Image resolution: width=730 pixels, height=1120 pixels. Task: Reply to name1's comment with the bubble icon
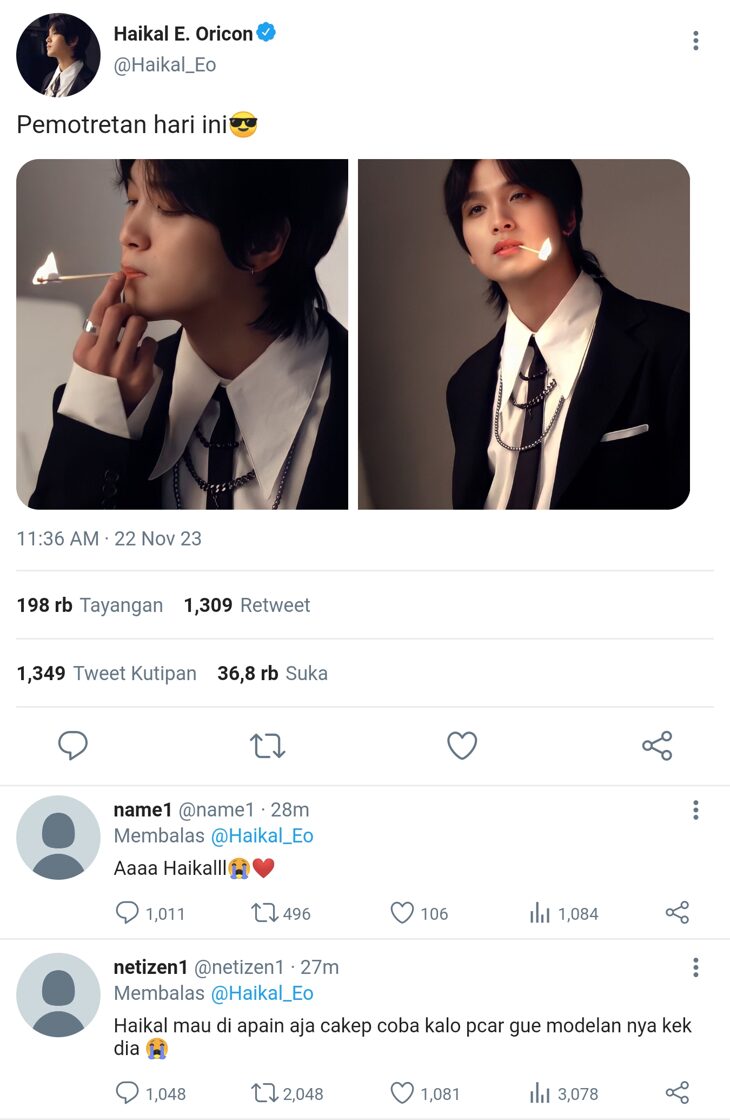coord(127,913)
